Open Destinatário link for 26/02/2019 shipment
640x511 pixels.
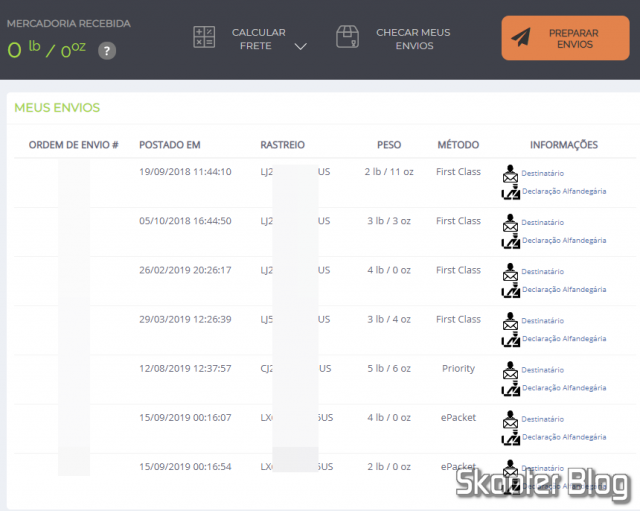[x=542, y=272]
